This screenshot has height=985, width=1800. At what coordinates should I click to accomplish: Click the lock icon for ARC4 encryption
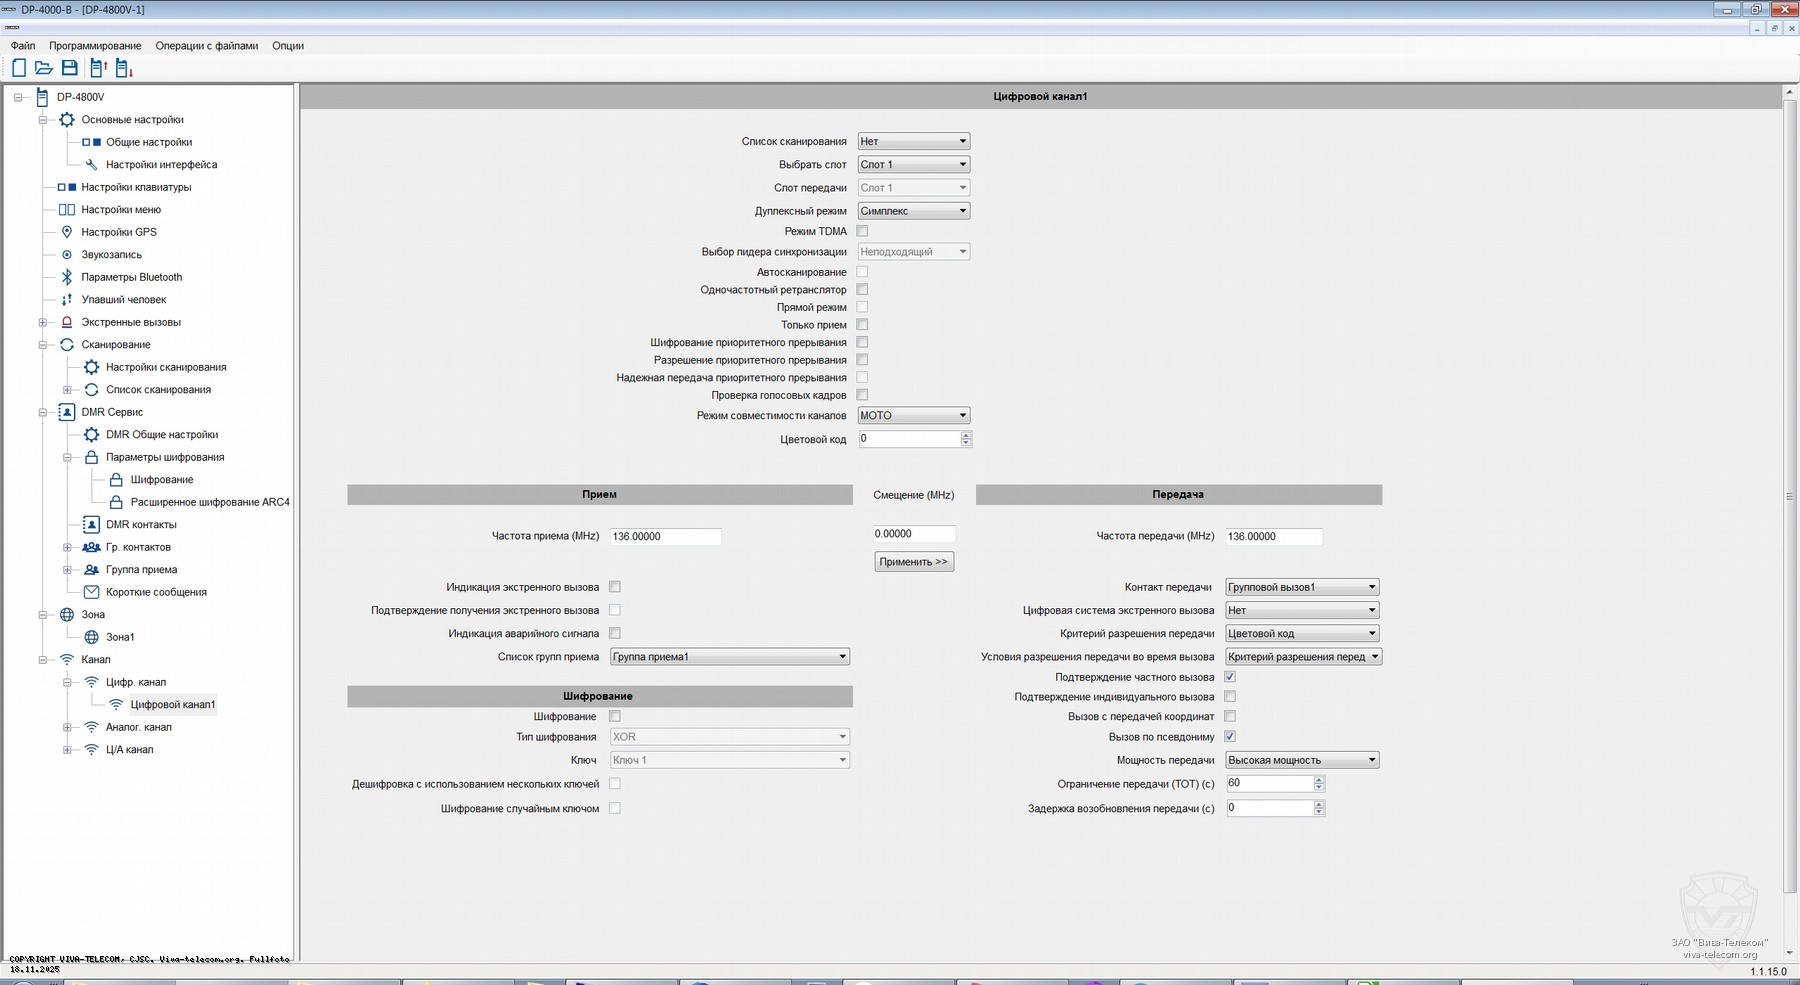click(x=116, y=502)
